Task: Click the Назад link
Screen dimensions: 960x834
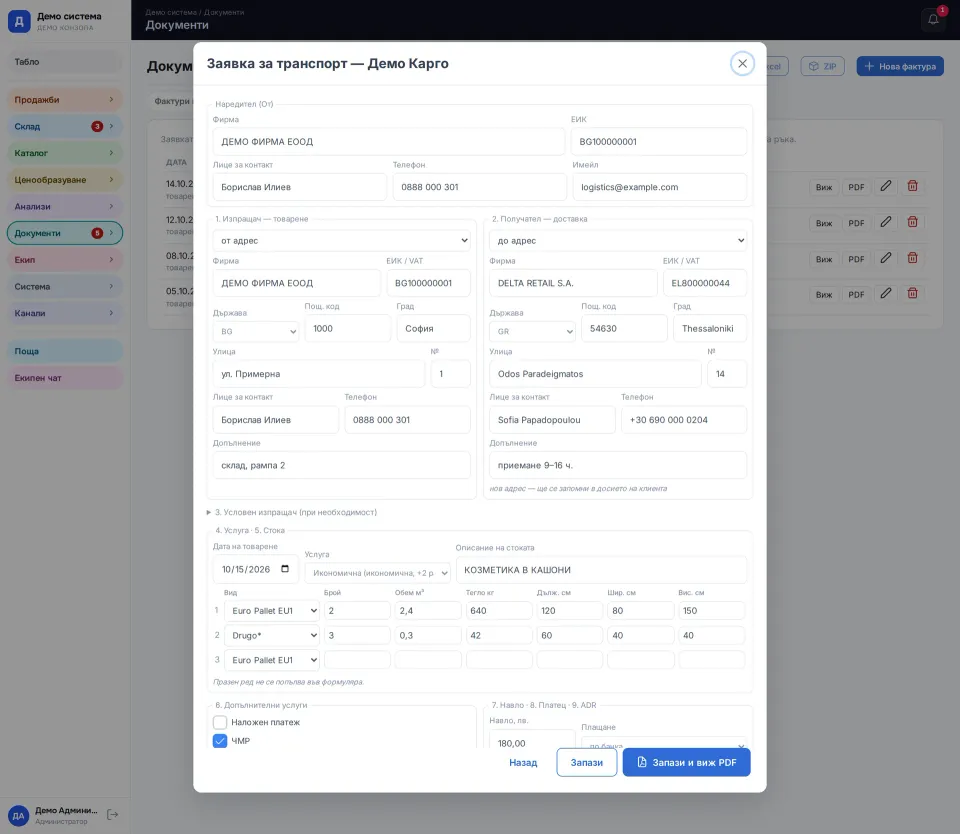Action: [523, 762]
